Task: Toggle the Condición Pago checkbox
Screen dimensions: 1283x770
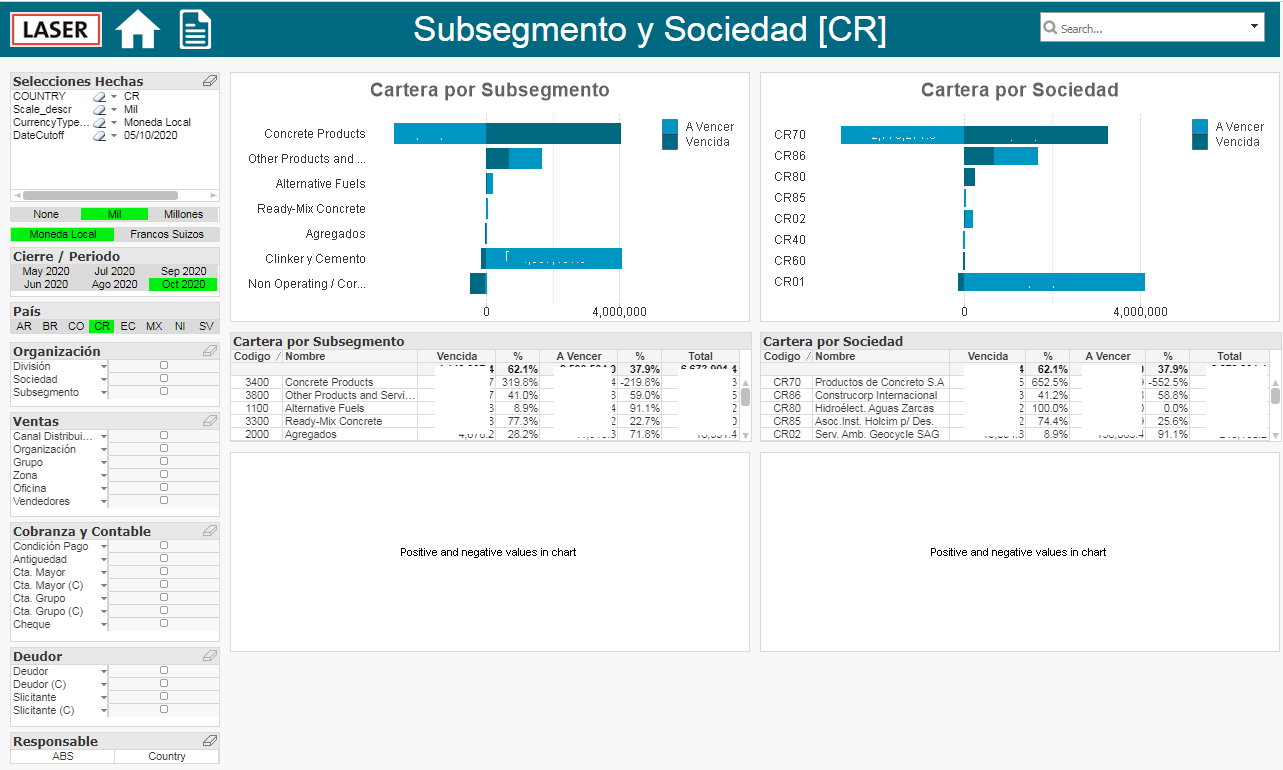Action: [x=164, y=546]
